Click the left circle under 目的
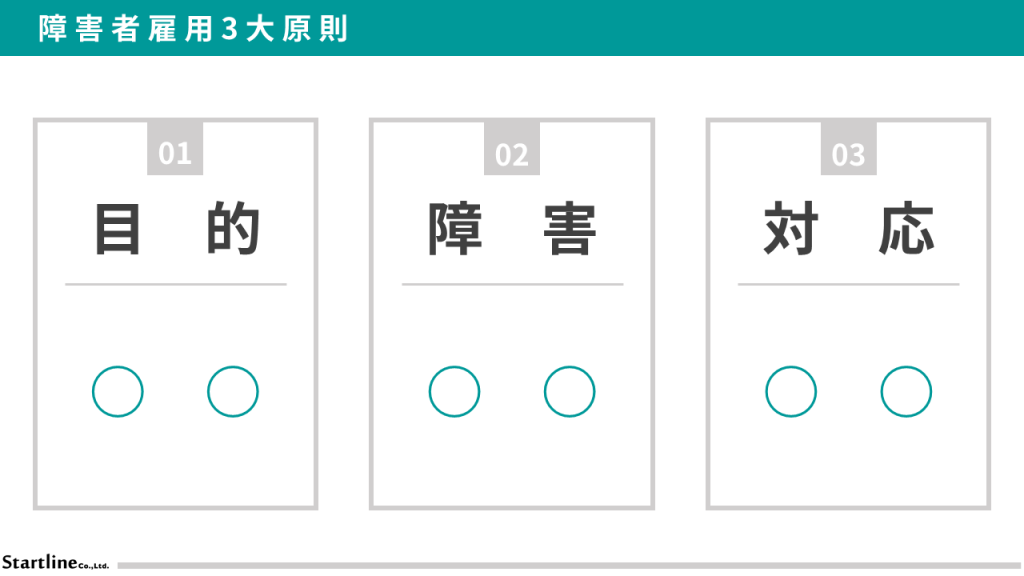Image resolution: width=1024 pixels, height=576 pixels. point(118,391)
